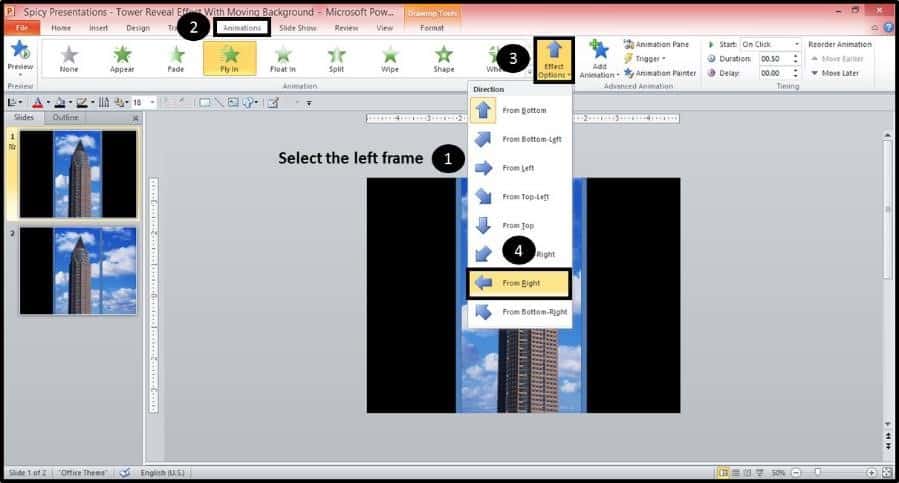Open the Effect Options dropdown
This screenshot has height=483, width=899.
pyautogui.click(x=554, y=60)
